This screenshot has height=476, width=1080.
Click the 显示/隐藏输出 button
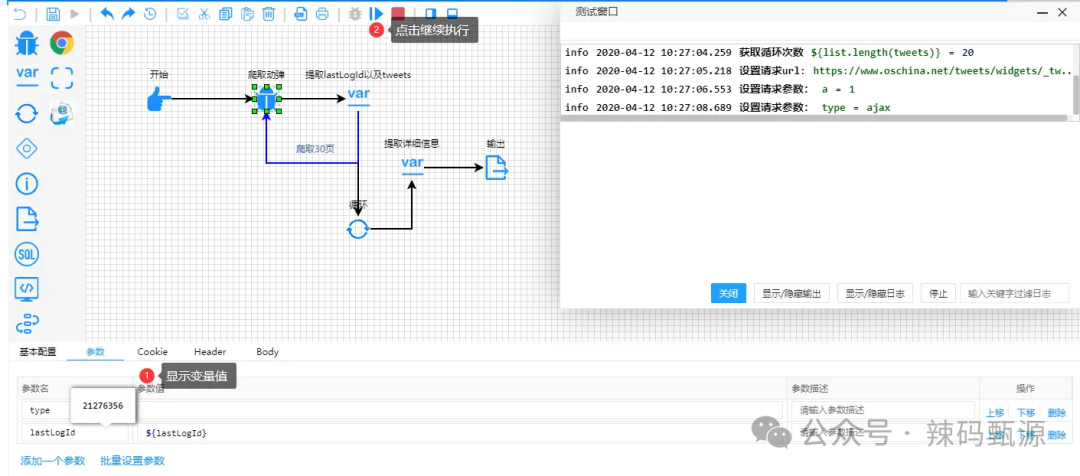coord(791,293)
